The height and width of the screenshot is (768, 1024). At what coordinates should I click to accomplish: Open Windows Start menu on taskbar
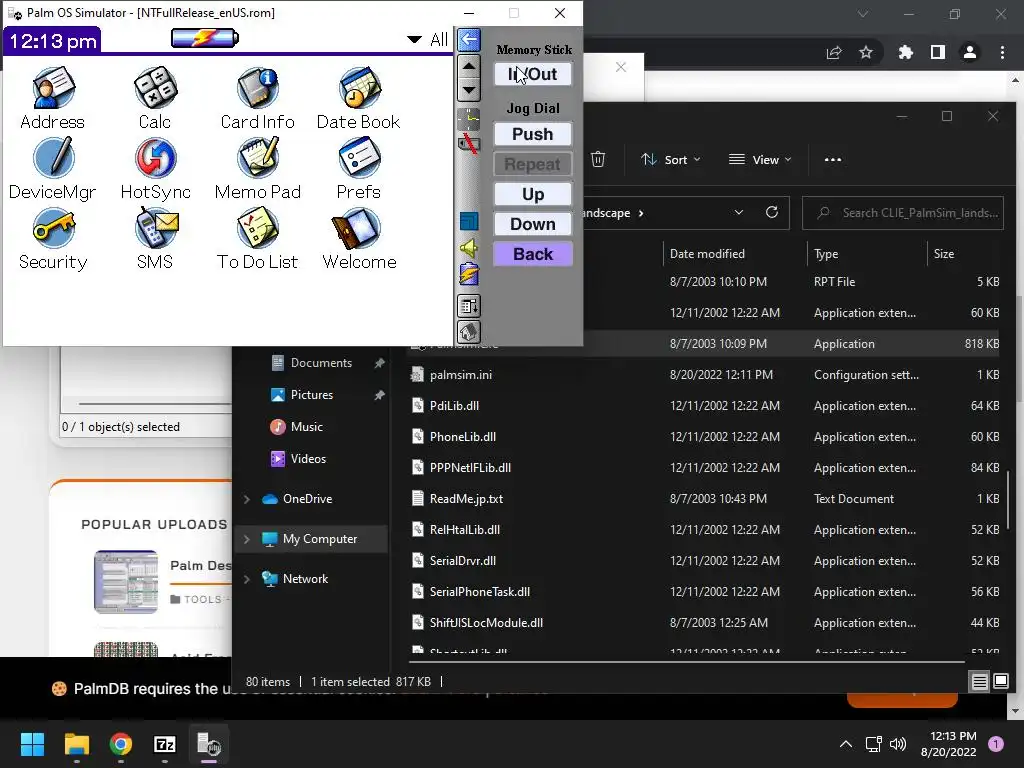32,744
